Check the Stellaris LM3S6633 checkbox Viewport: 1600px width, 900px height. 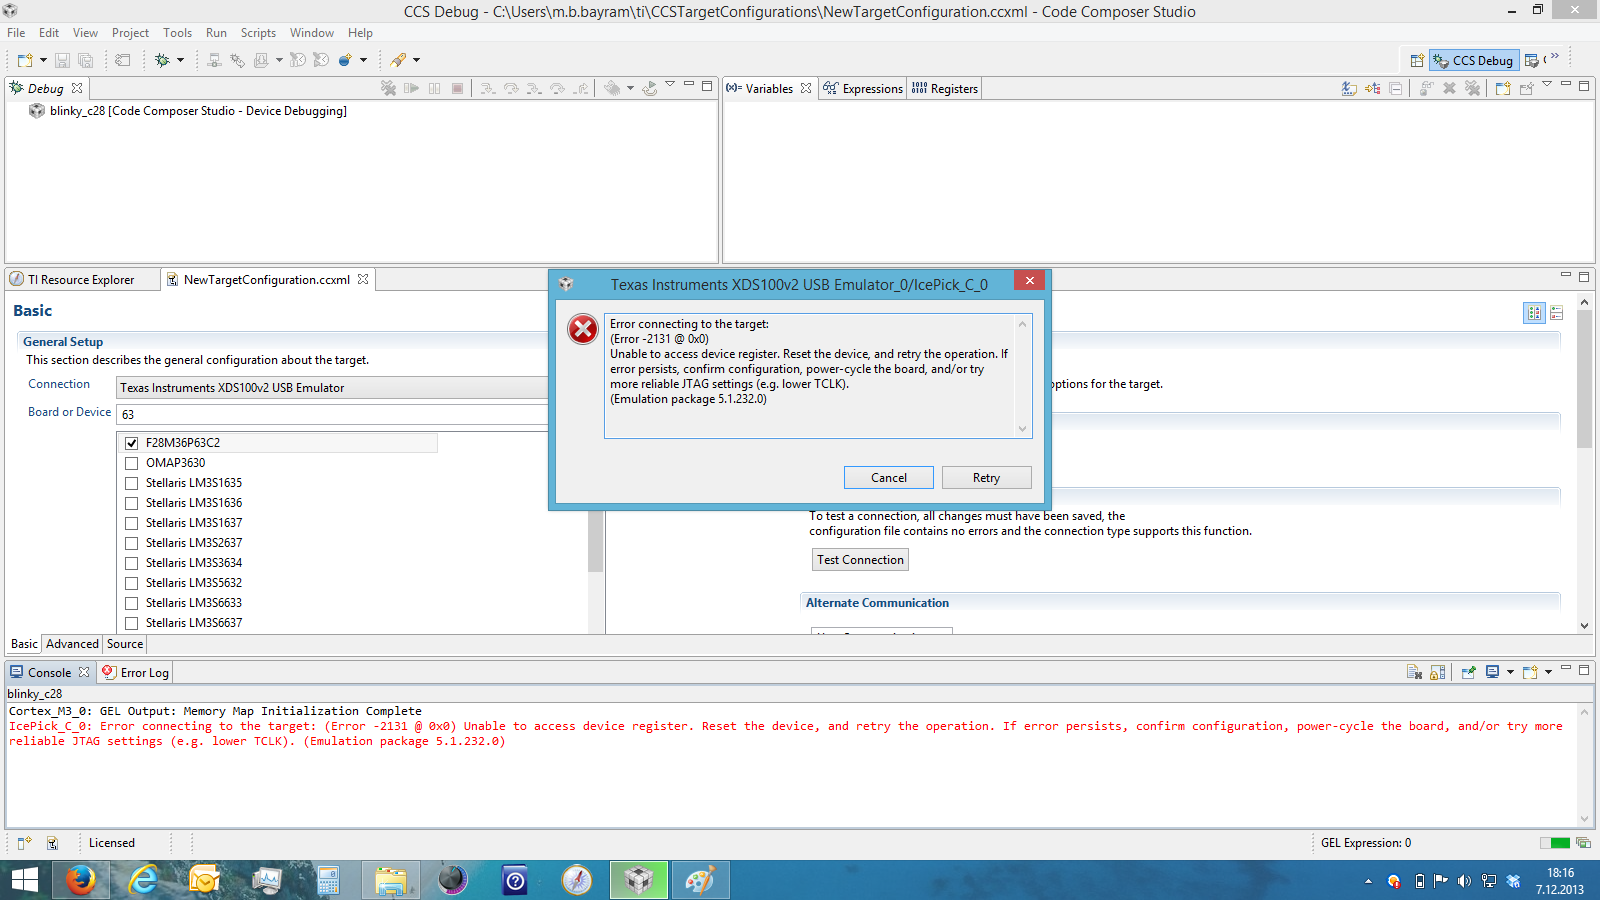pos(131,603)
